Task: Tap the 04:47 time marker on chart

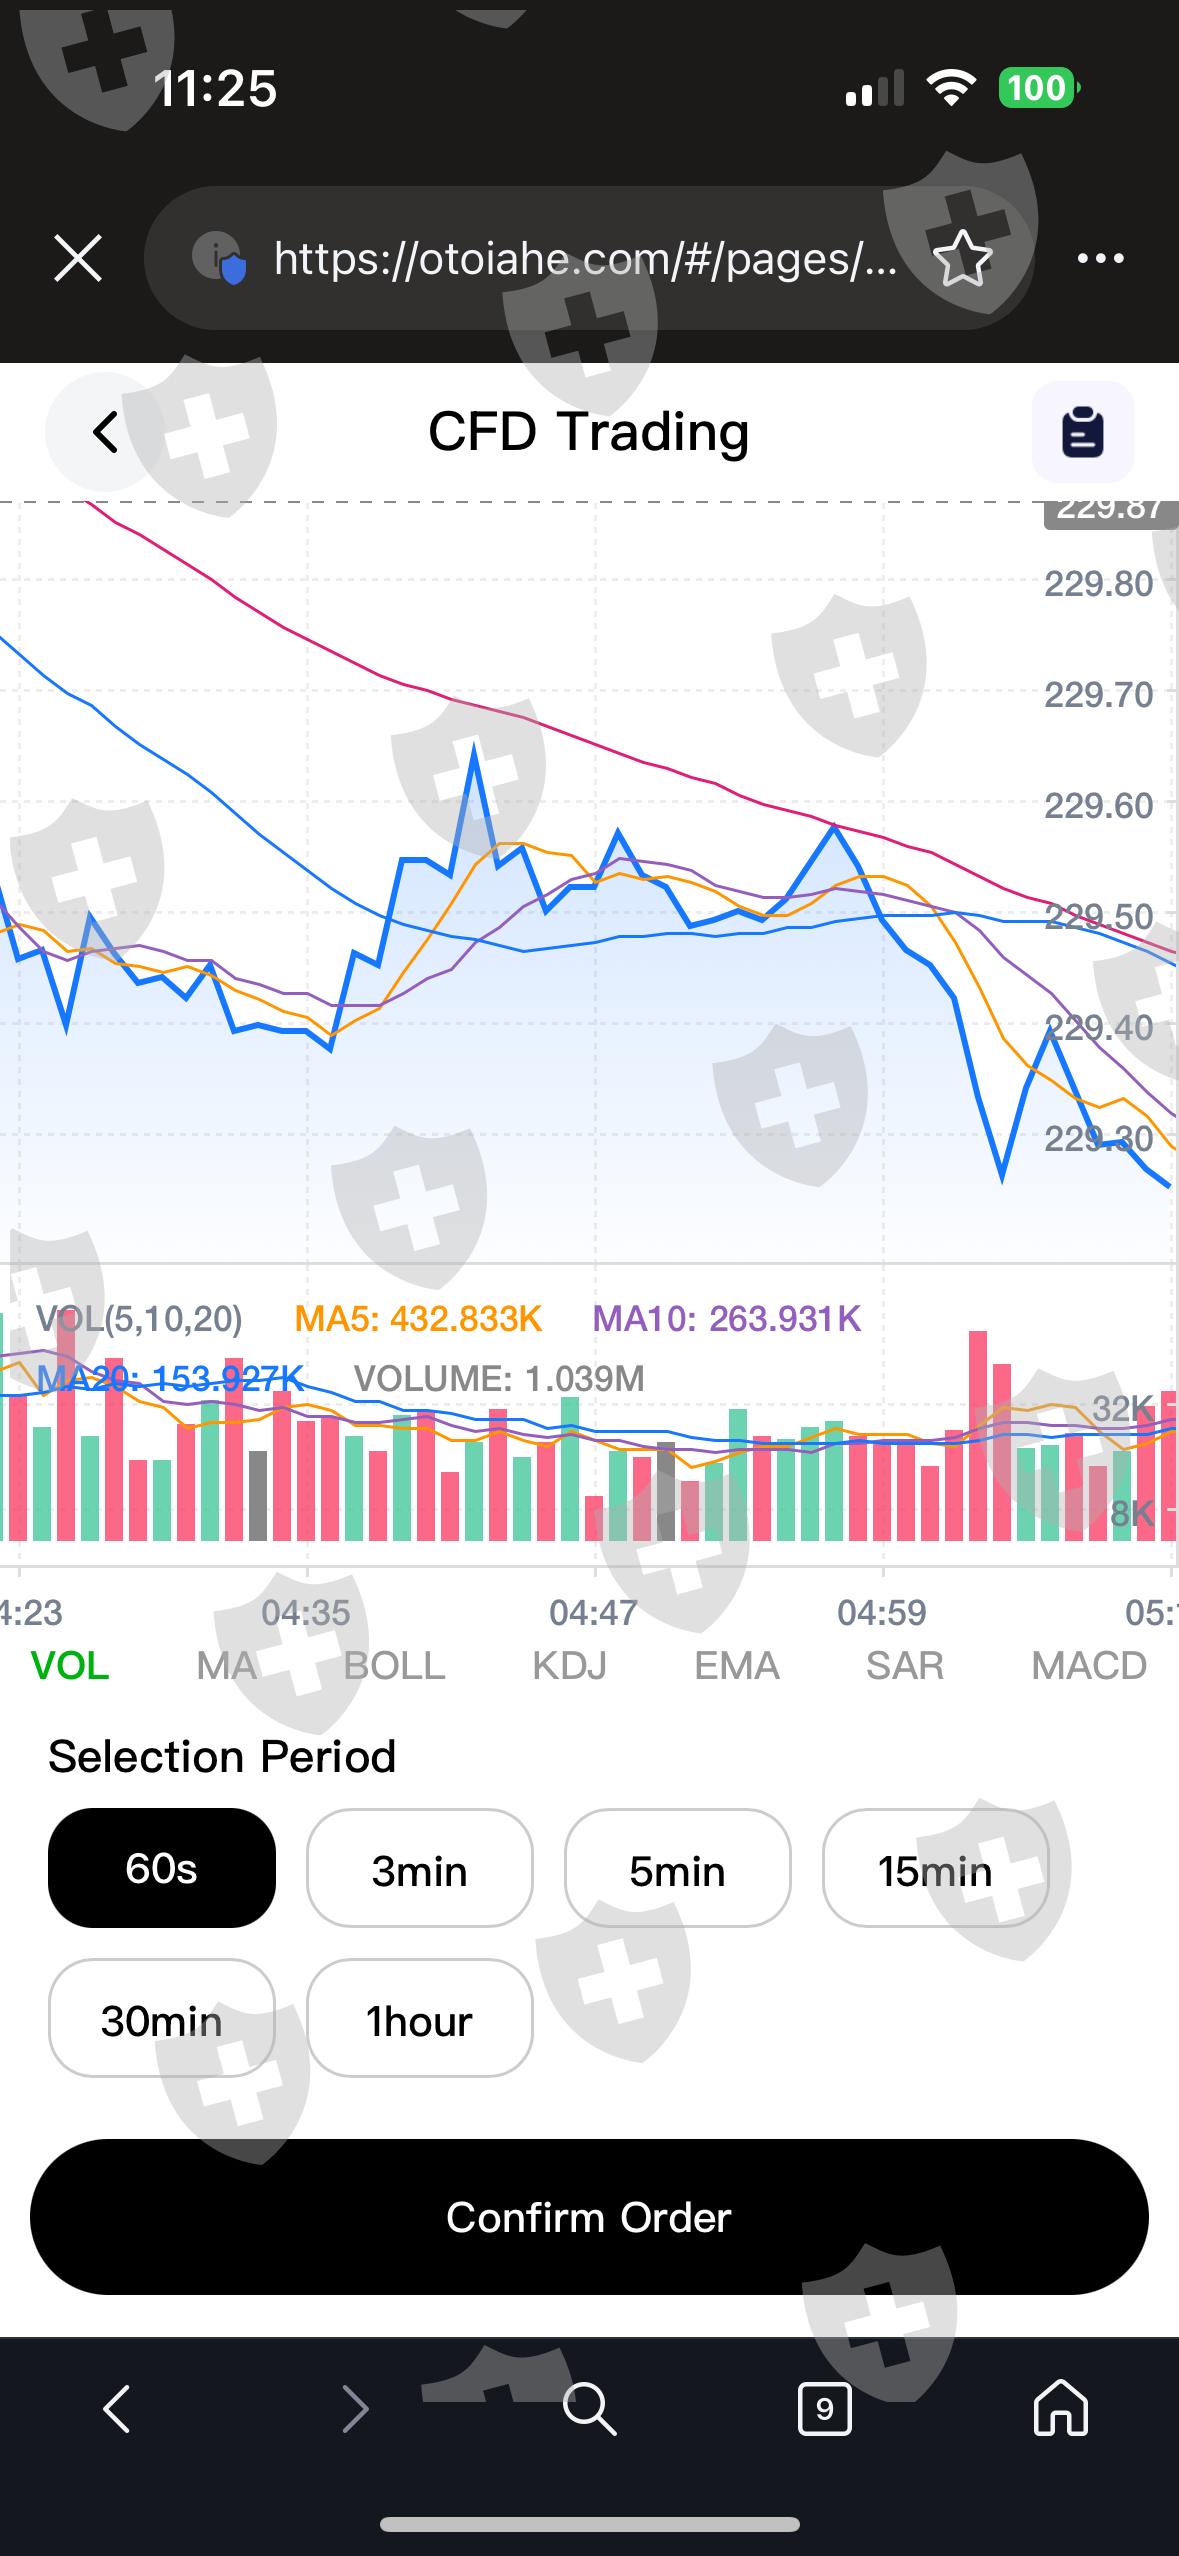Action: (x=593, y=1612)
